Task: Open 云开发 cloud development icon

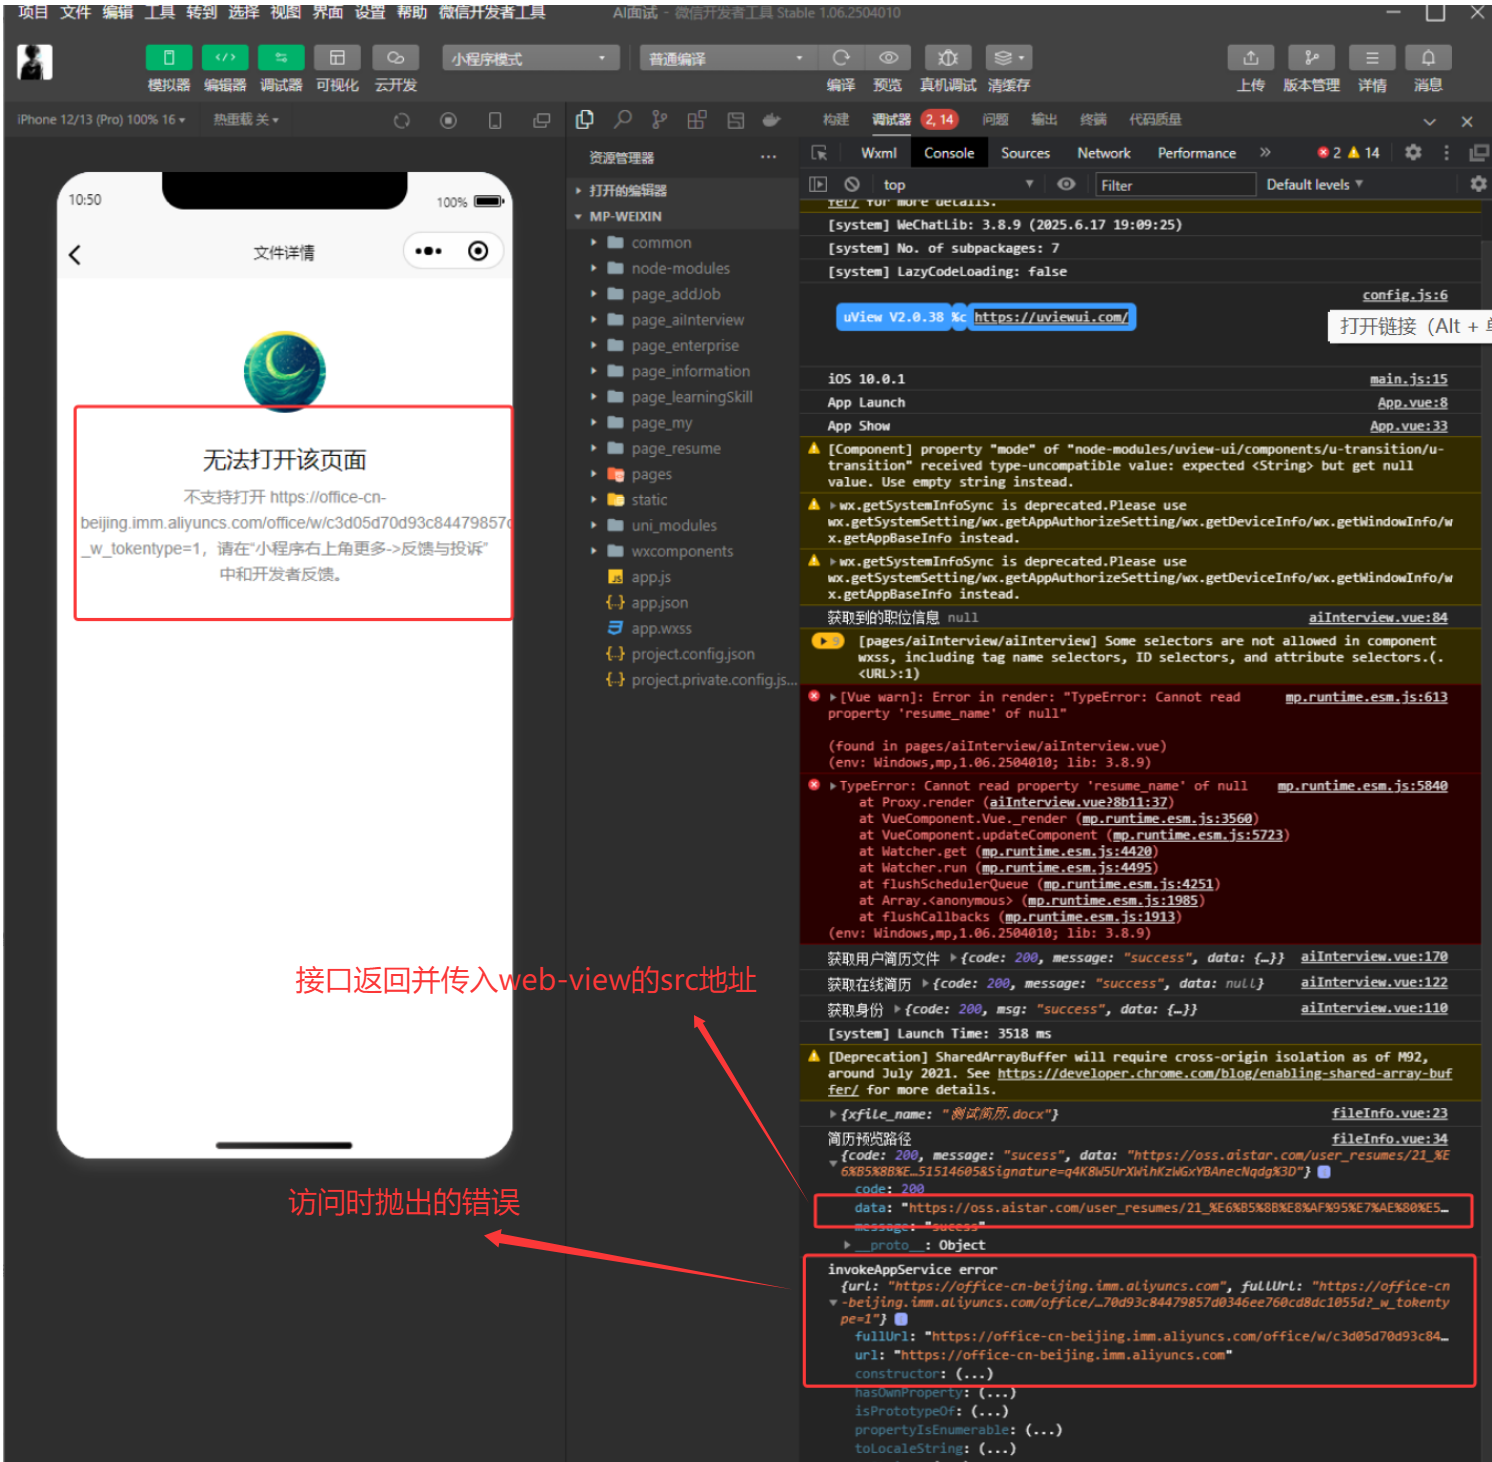Action: pyautogui.click(x=395, y=58)
